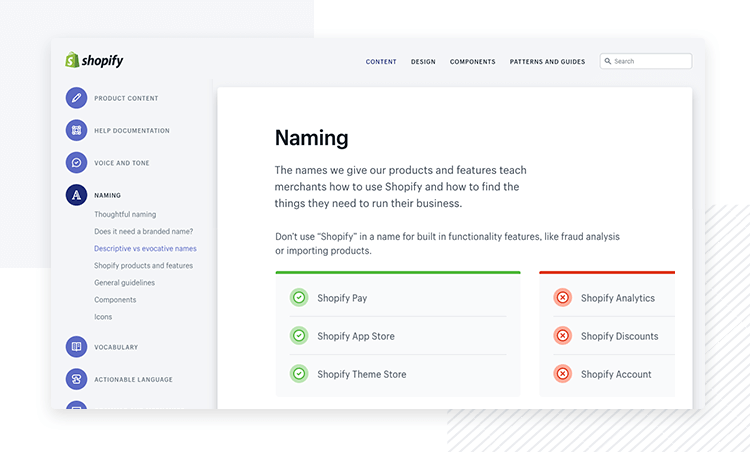
Task: Click red cross icon beside Shopify Account
Action: (x=562, y=374)
